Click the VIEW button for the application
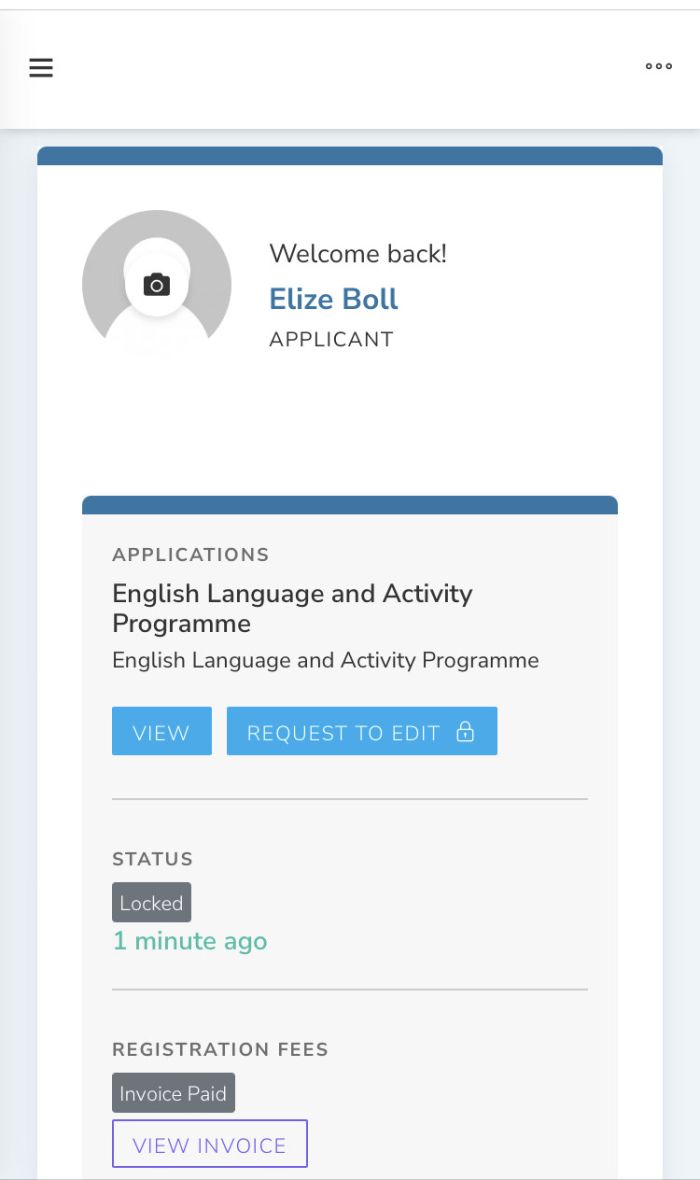 click(161, 731)
